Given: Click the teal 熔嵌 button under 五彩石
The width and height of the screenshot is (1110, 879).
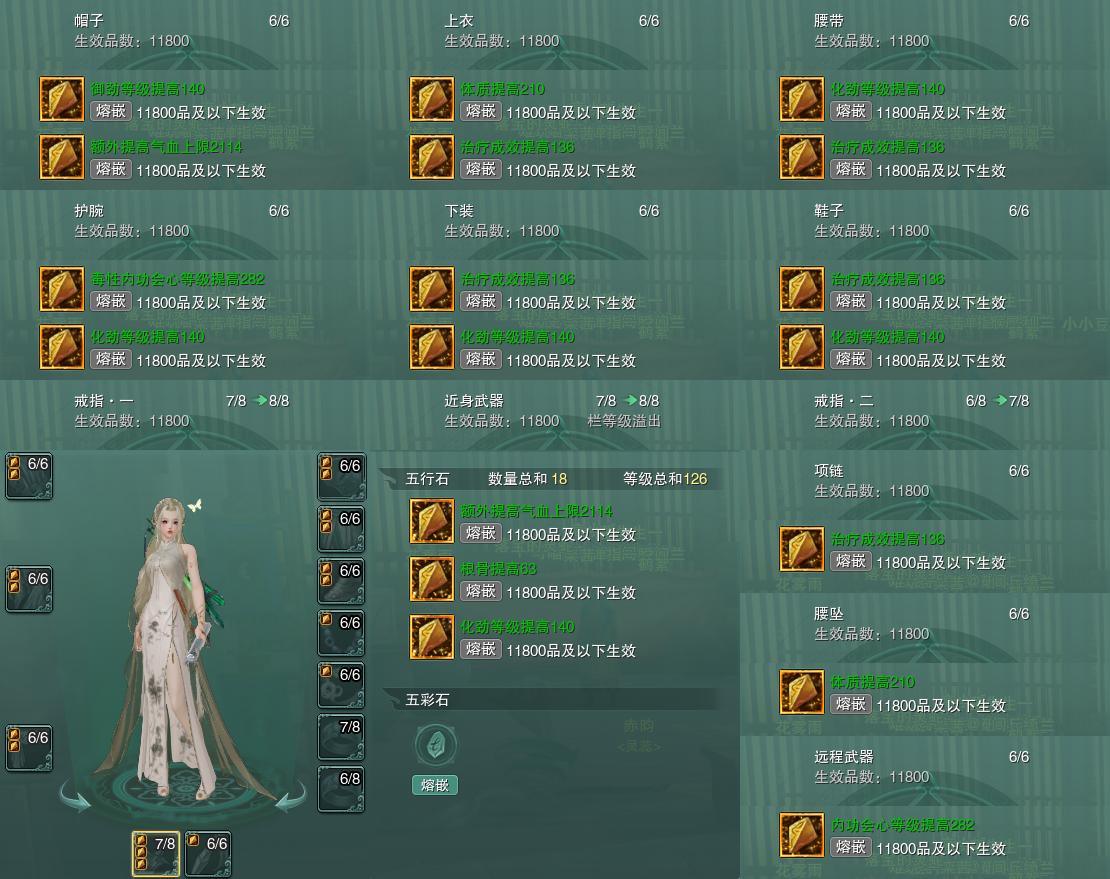Looking at the screenshot, I should pos(435,785).
